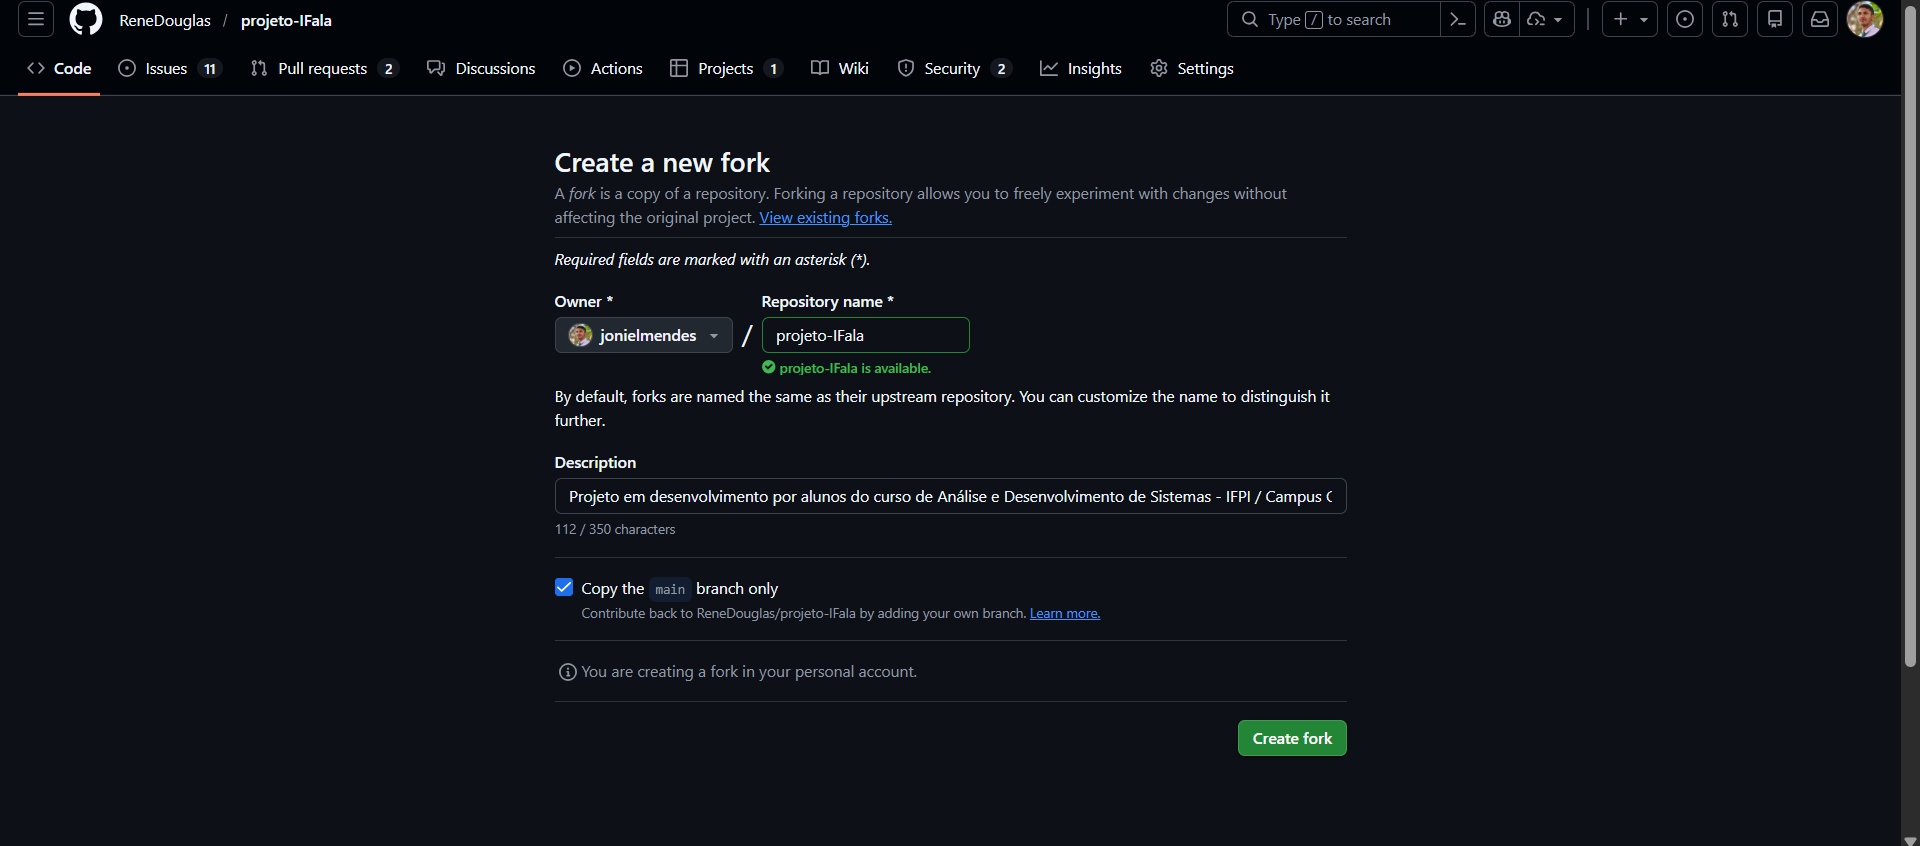The image size is (1920, 846).
Task: Open the notifications inbox icon
Action: tap(1820, 19)
